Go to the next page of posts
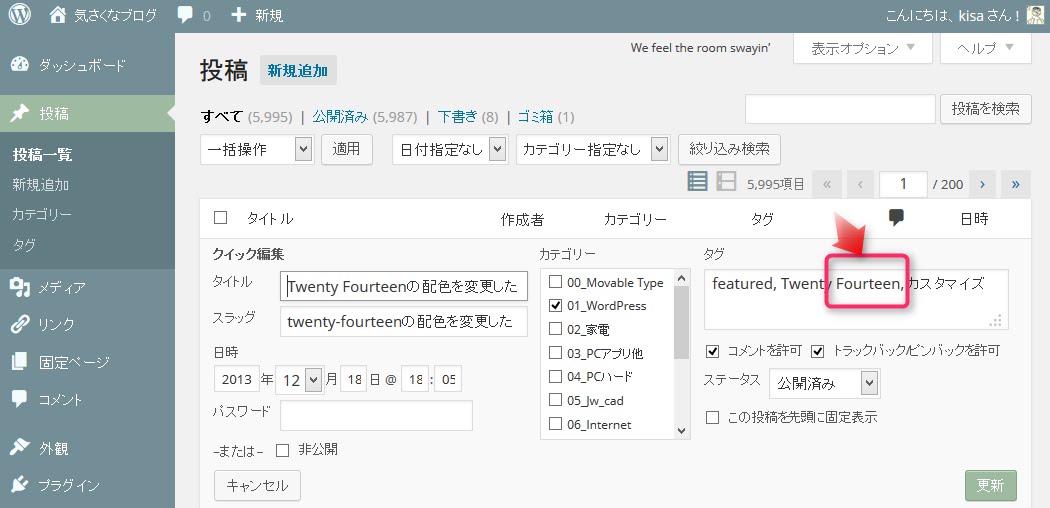This screenshot has height=508, width=1050. pos(982,184)
